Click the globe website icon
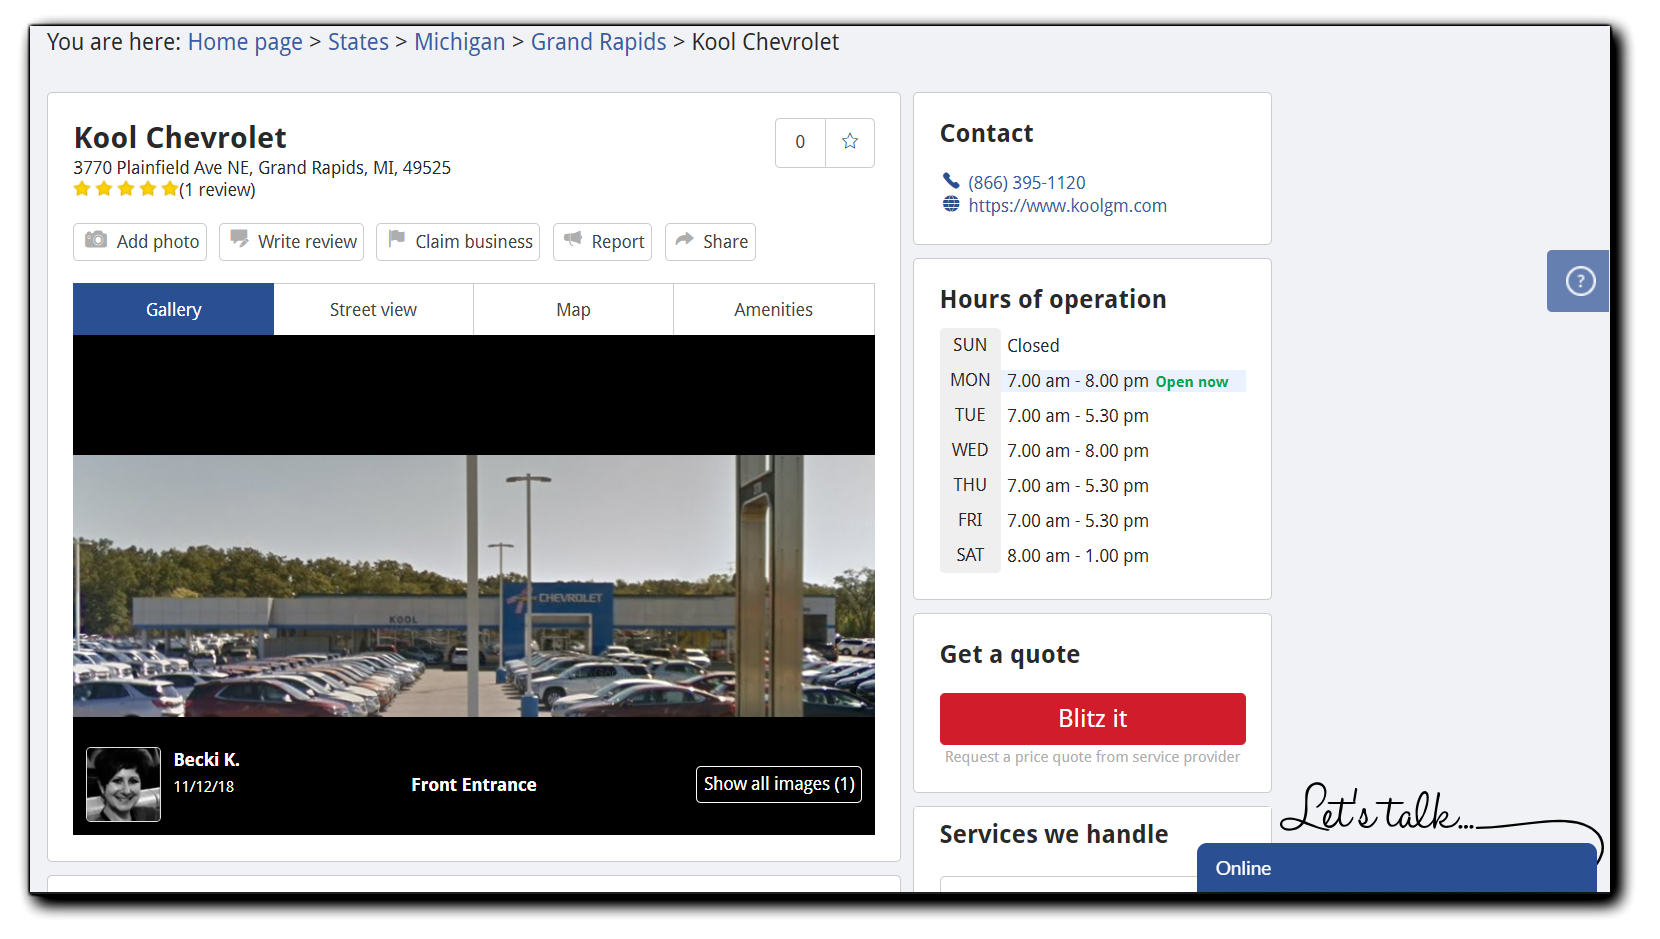The image size is (1660, 939). (951, 204)
